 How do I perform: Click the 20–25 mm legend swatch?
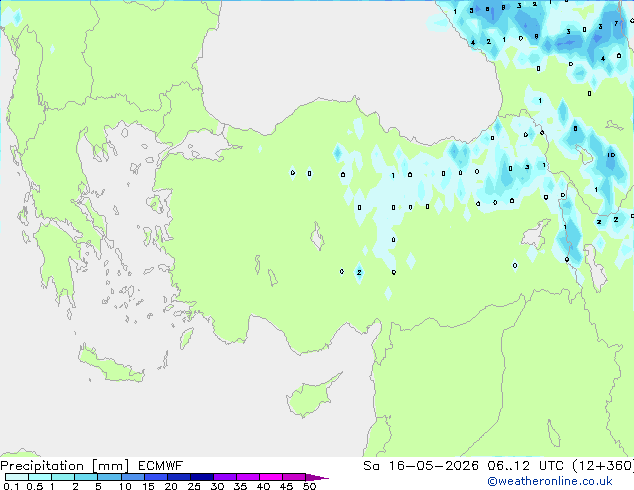[178, 477]
